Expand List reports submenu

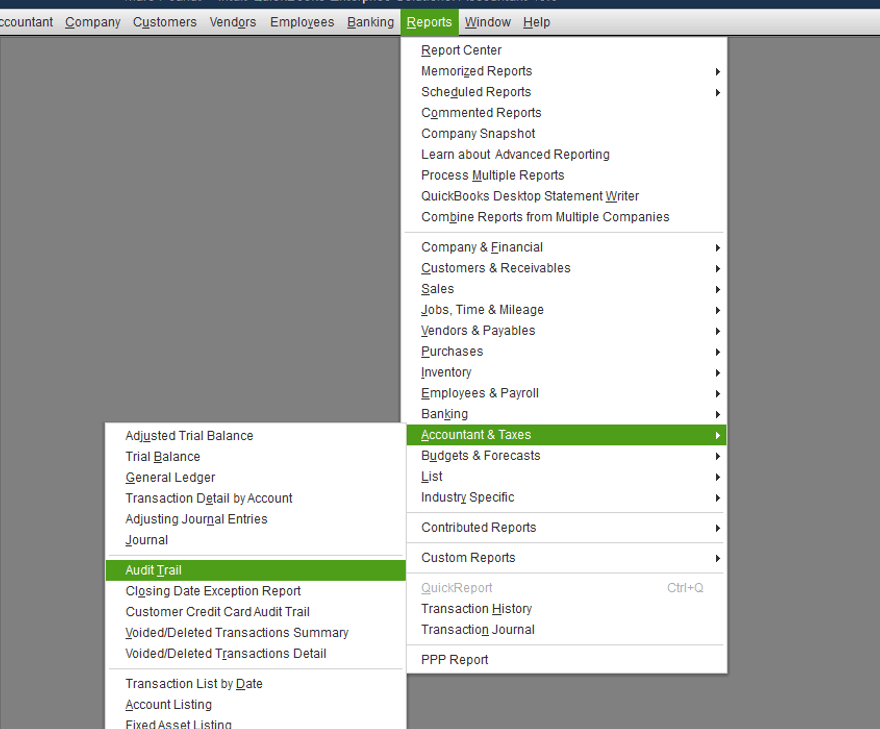pos(566,476)
